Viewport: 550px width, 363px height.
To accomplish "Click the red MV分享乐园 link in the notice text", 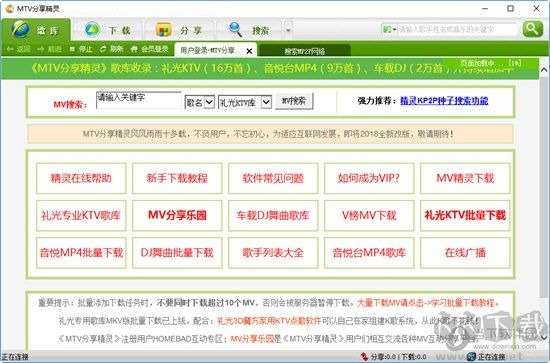I will pyautogui.click(x=252, y=339).
